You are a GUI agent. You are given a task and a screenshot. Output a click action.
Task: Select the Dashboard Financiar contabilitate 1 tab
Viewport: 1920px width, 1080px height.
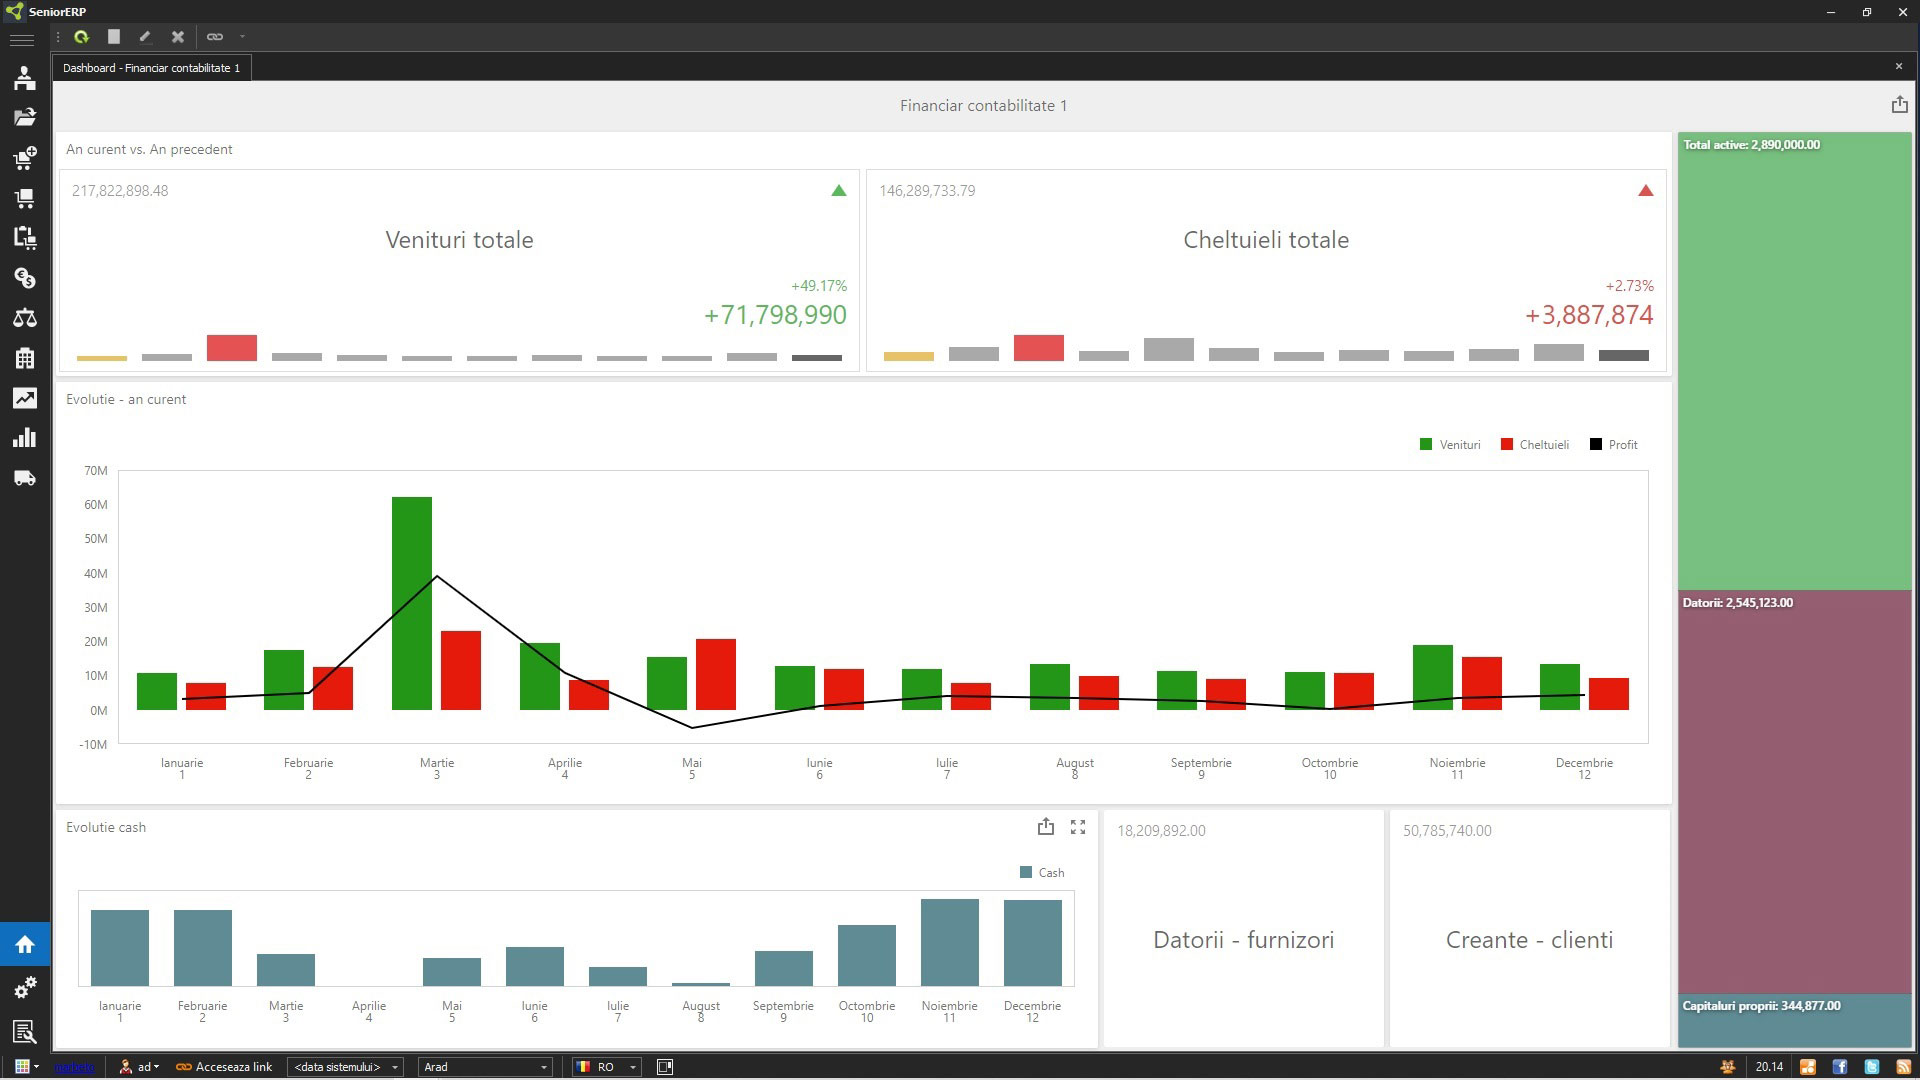(149, 67)
